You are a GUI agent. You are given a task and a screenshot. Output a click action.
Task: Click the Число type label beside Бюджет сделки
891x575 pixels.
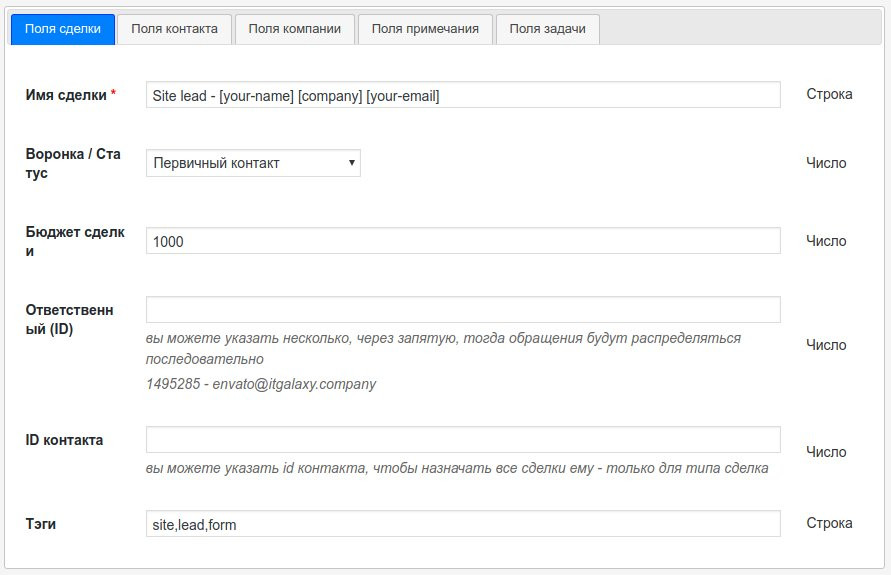826,241
